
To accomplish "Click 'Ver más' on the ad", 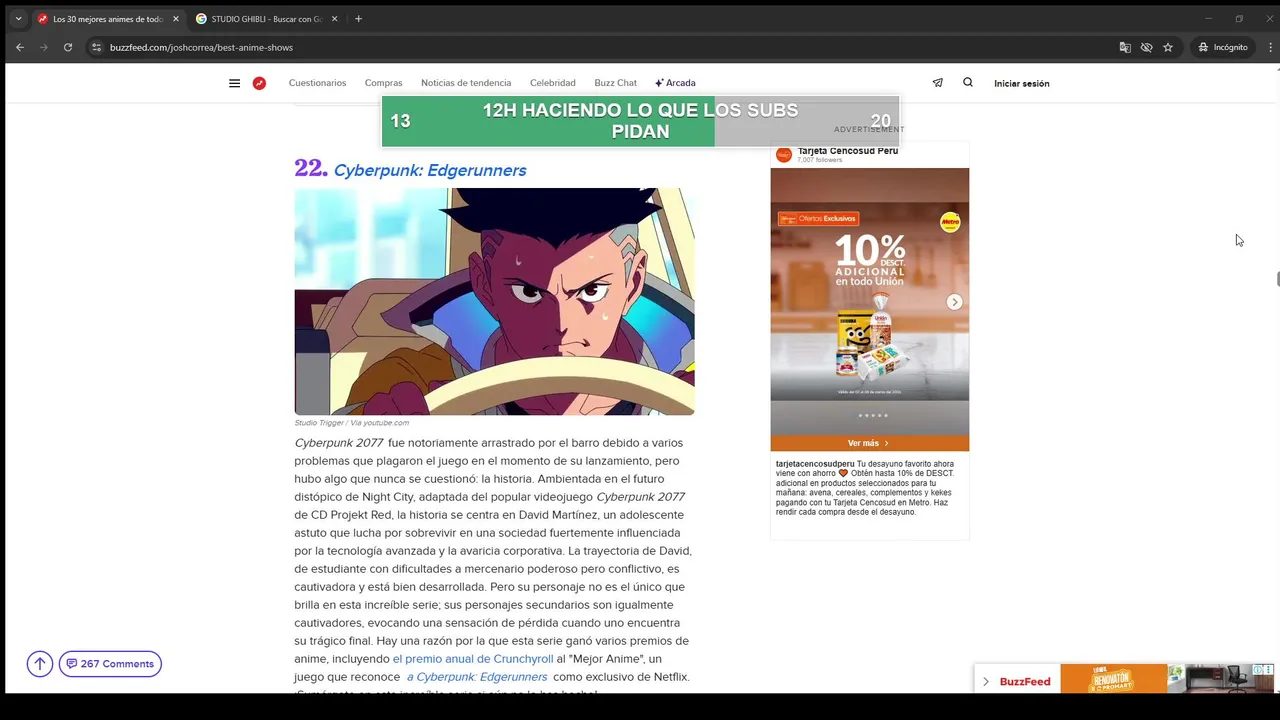I will (868, 443).
